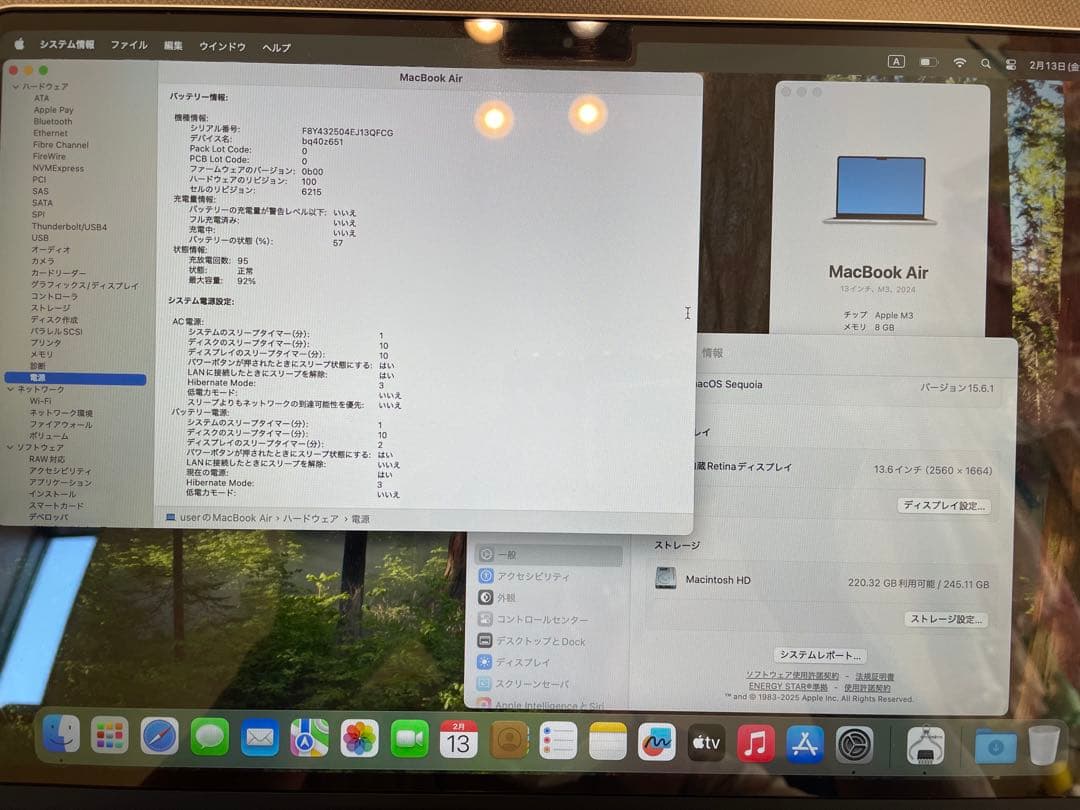Screen dimensions: 1080x810
Task: Click the Wi-Fi icon in the menu bar
Action: (961, 61)
